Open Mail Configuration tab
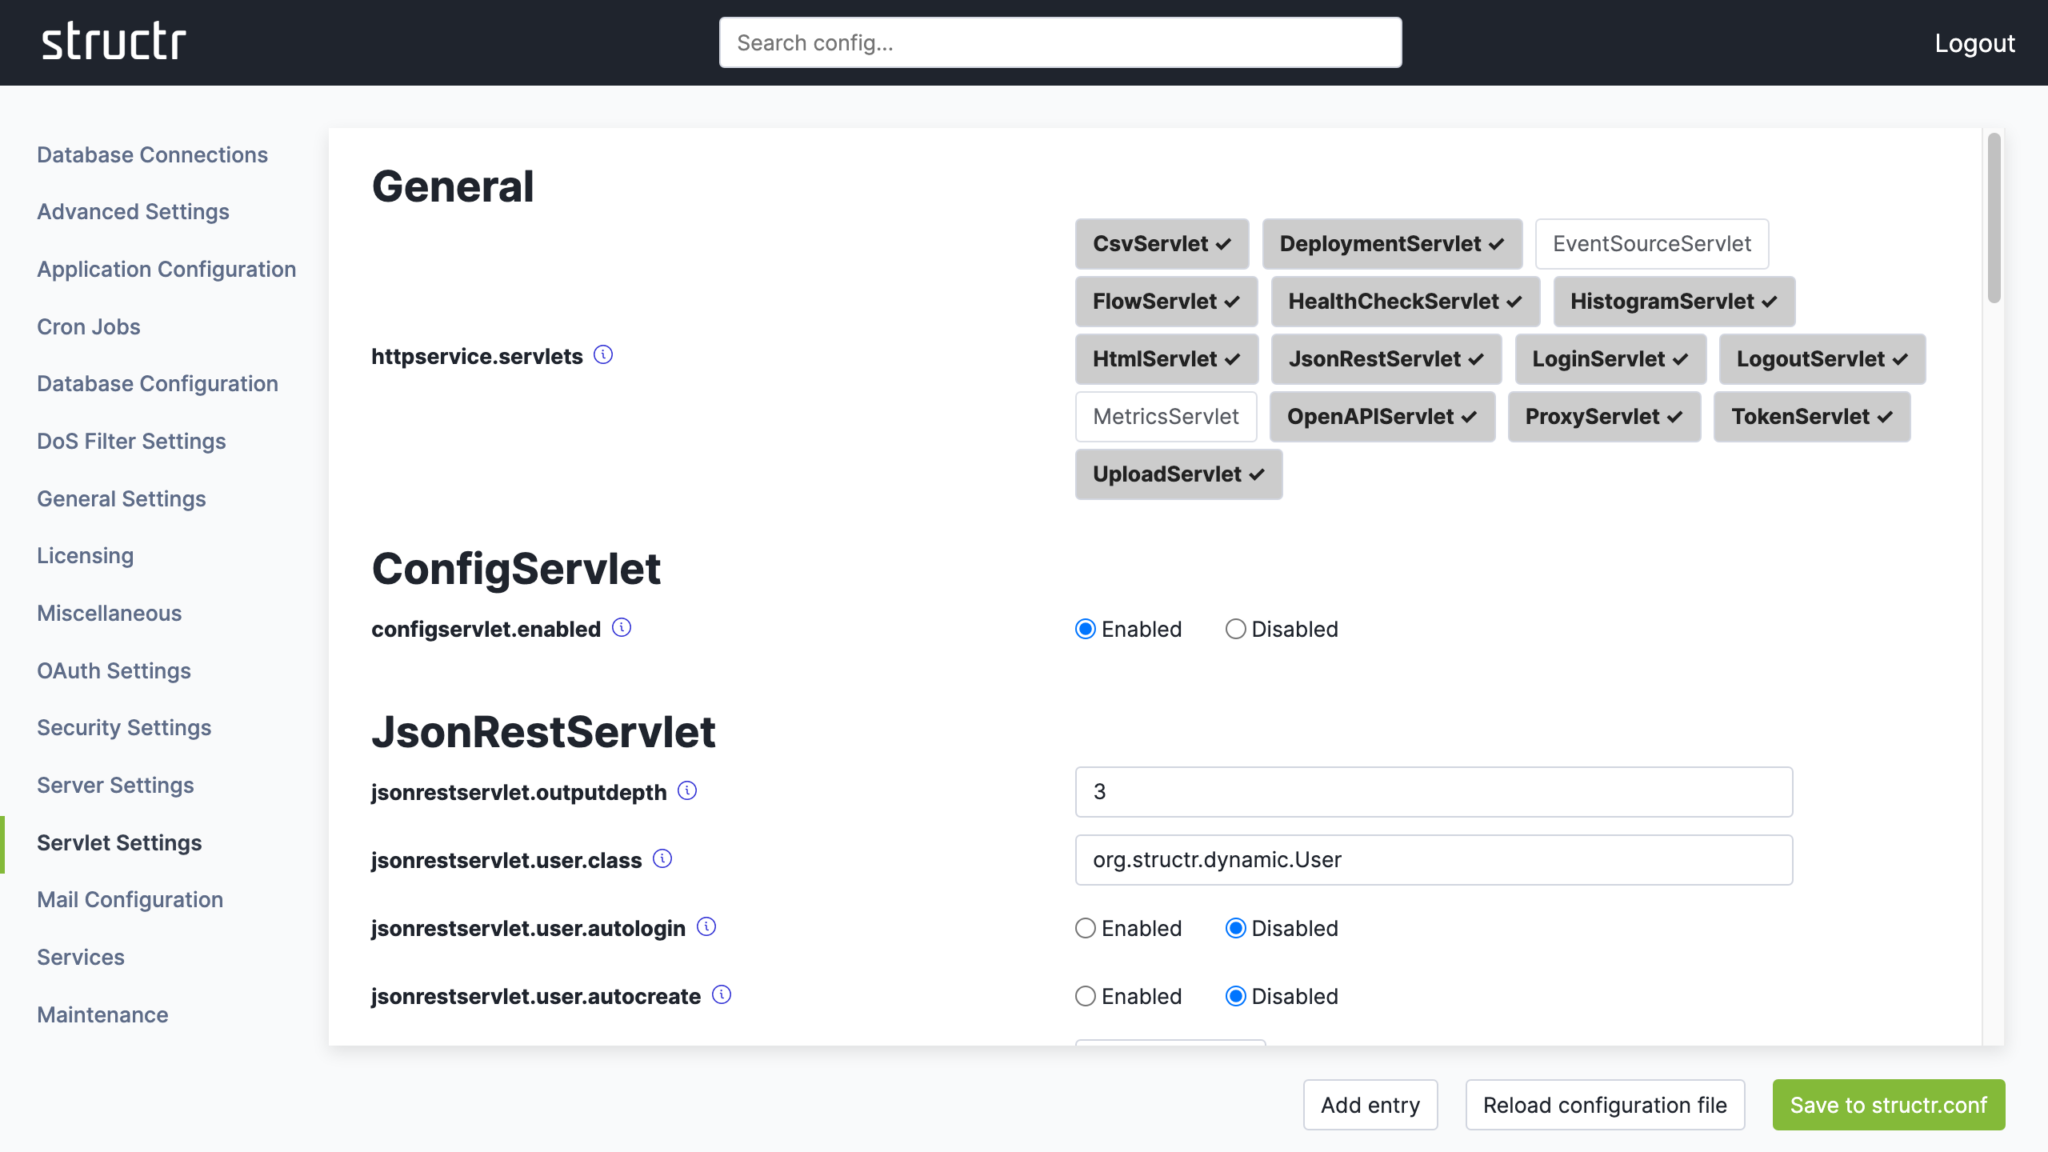Viewport: 2048px width, 1152px height. coord(130,900)
